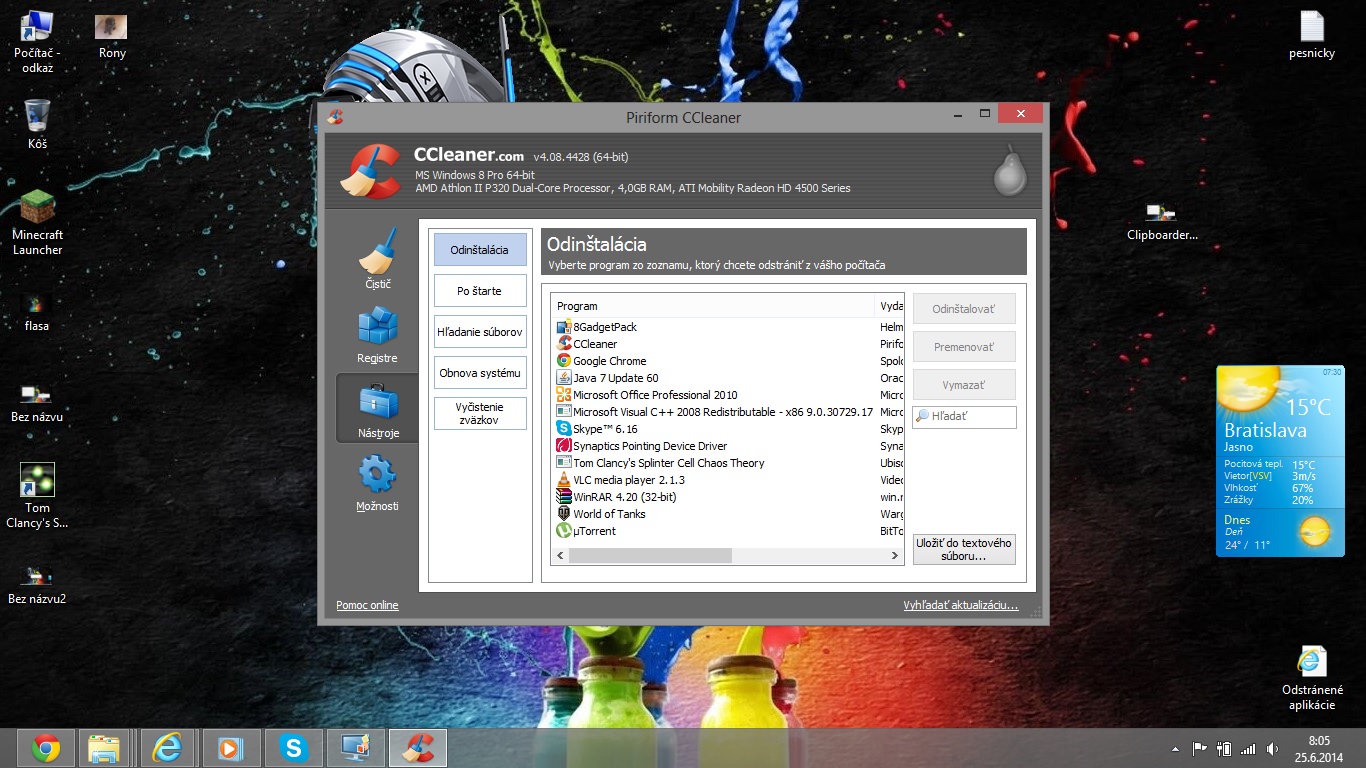
Task: Open the Čistič cleaner section
Action: 377,259
